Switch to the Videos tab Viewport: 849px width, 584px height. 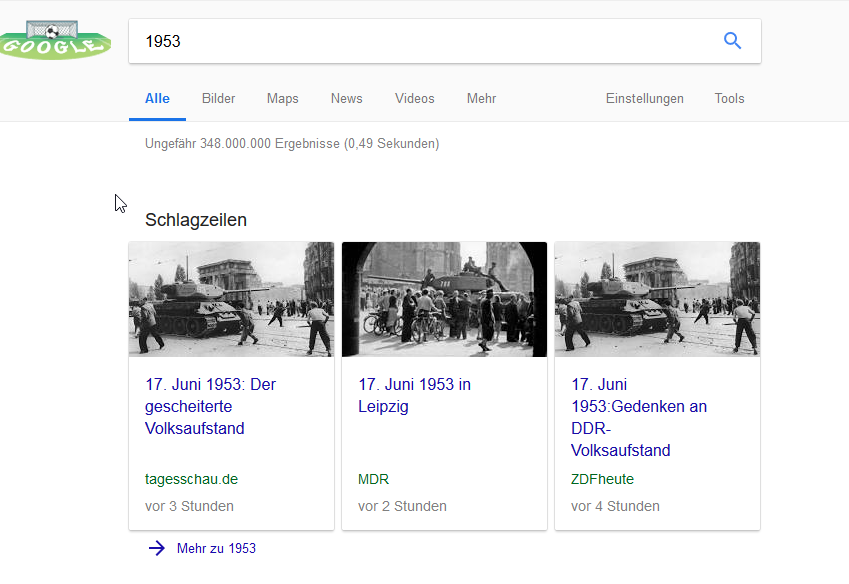(x=414, y=98)
